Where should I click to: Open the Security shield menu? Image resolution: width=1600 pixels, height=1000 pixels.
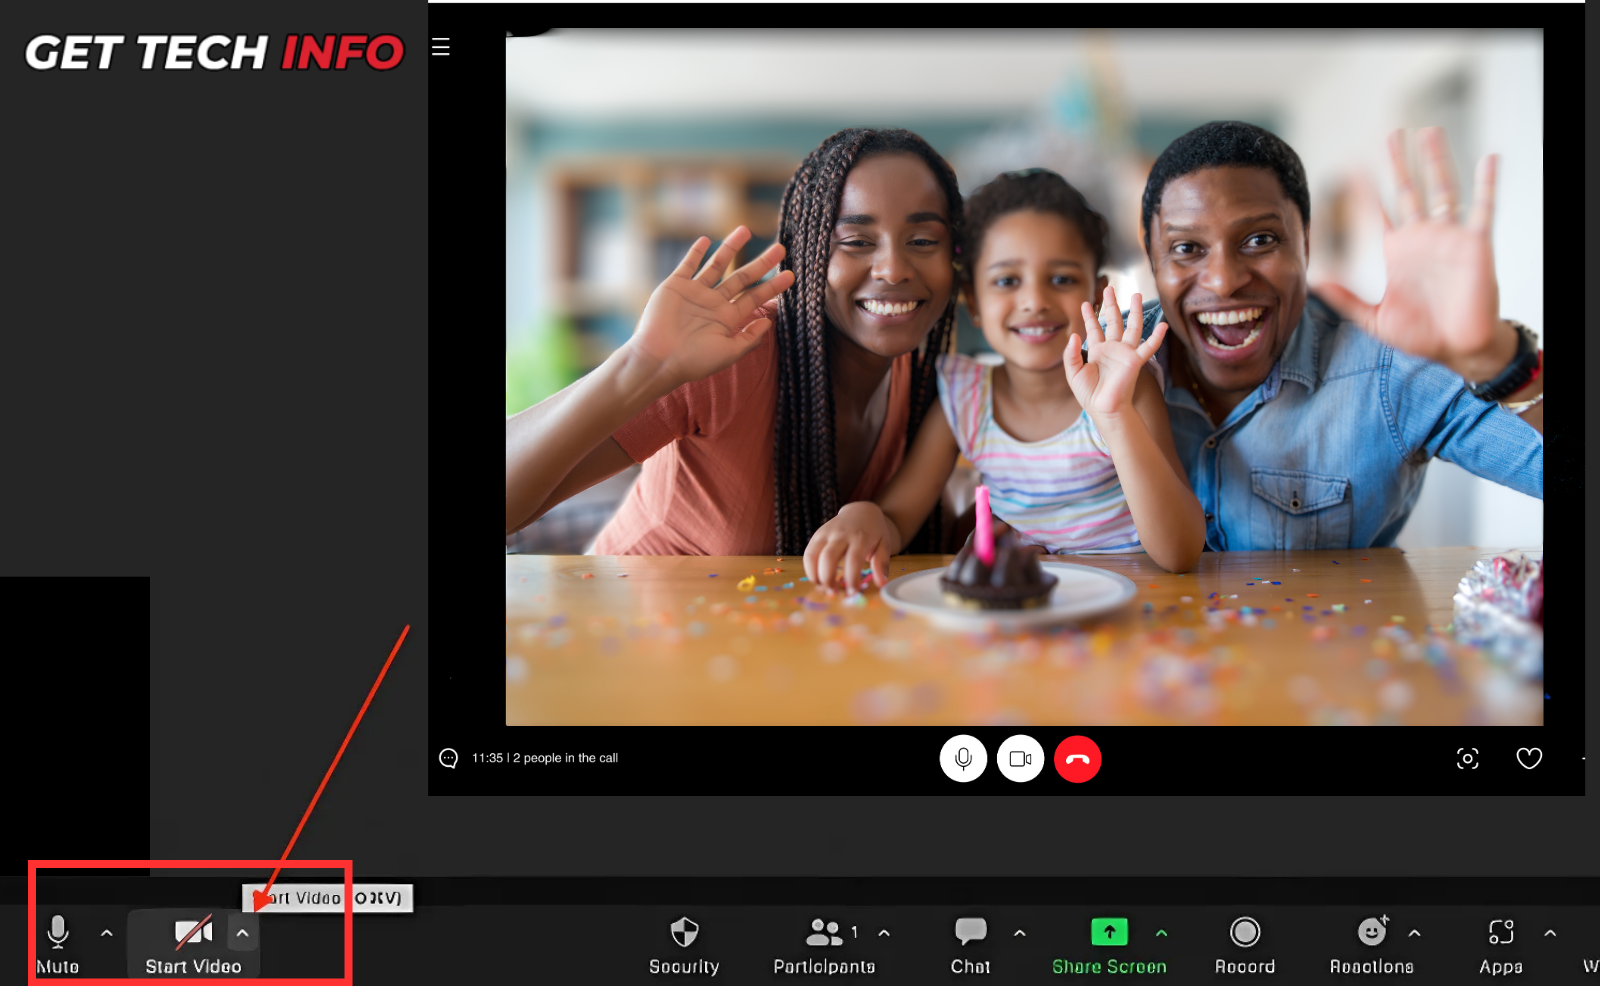(x=684, y=945)
